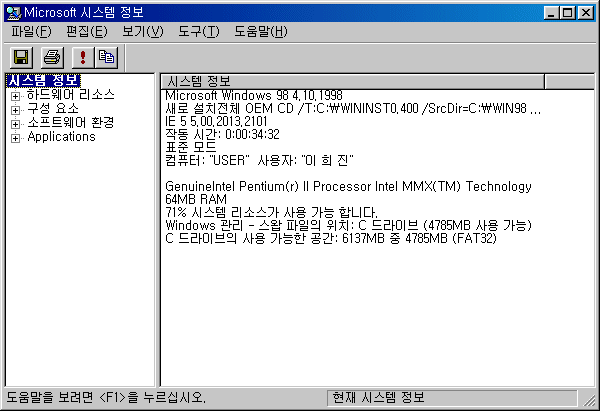Click the GenuineIntel Pentium(r) II Processor line
Image resolution: width=600 pixels, height=411 pixels.
(348, 186)
